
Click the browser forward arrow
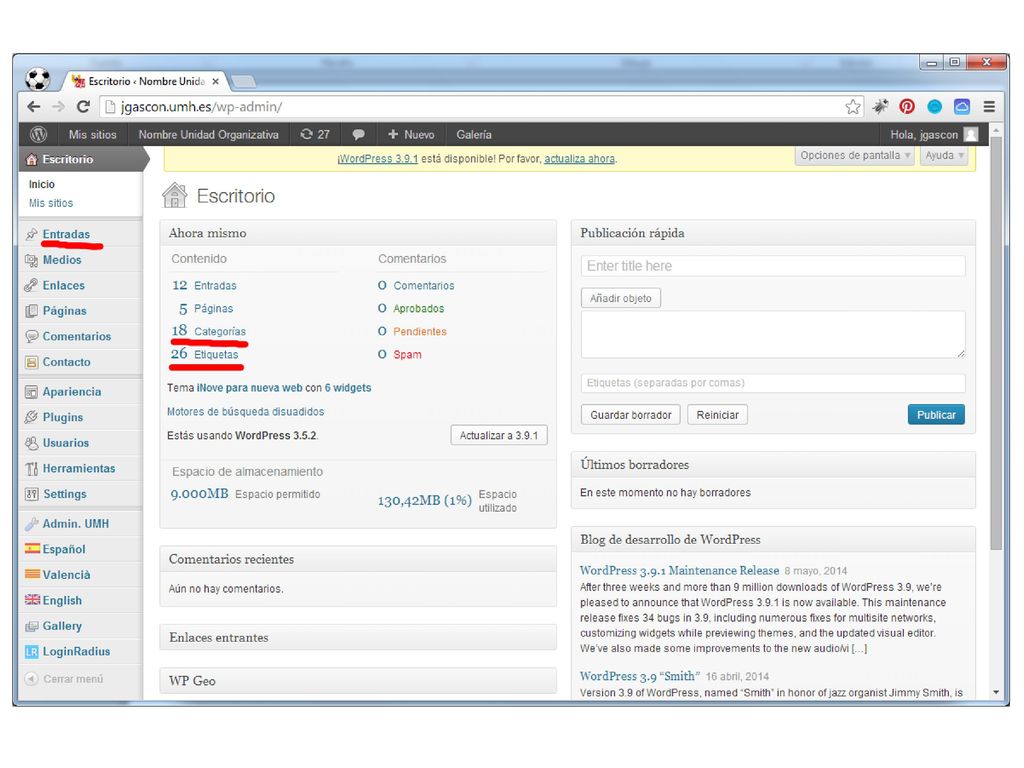coord(58,106)
